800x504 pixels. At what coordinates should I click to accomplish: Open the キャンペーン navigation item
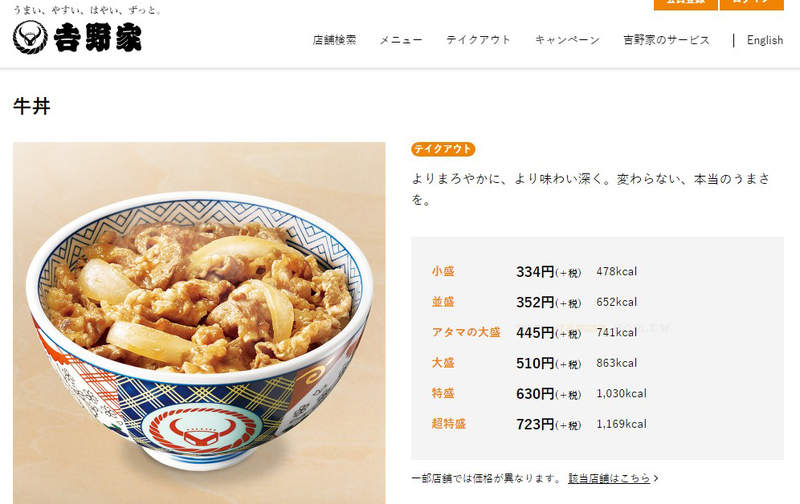point(567,40)
